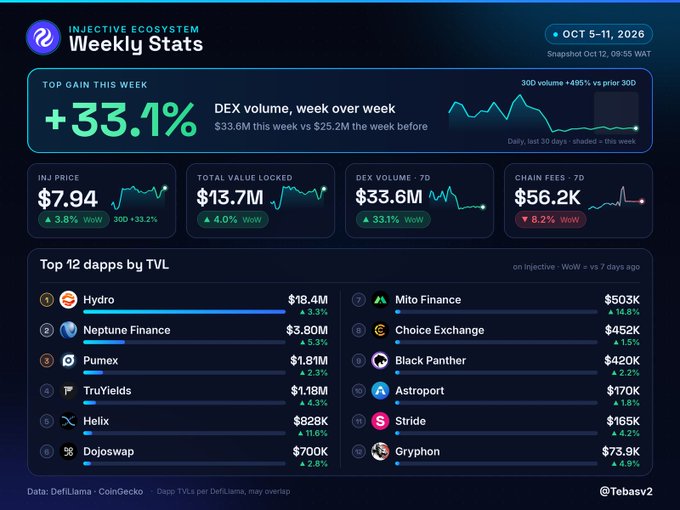
Task: Click the Astroport dapp icon
Action: click(380, 391)
